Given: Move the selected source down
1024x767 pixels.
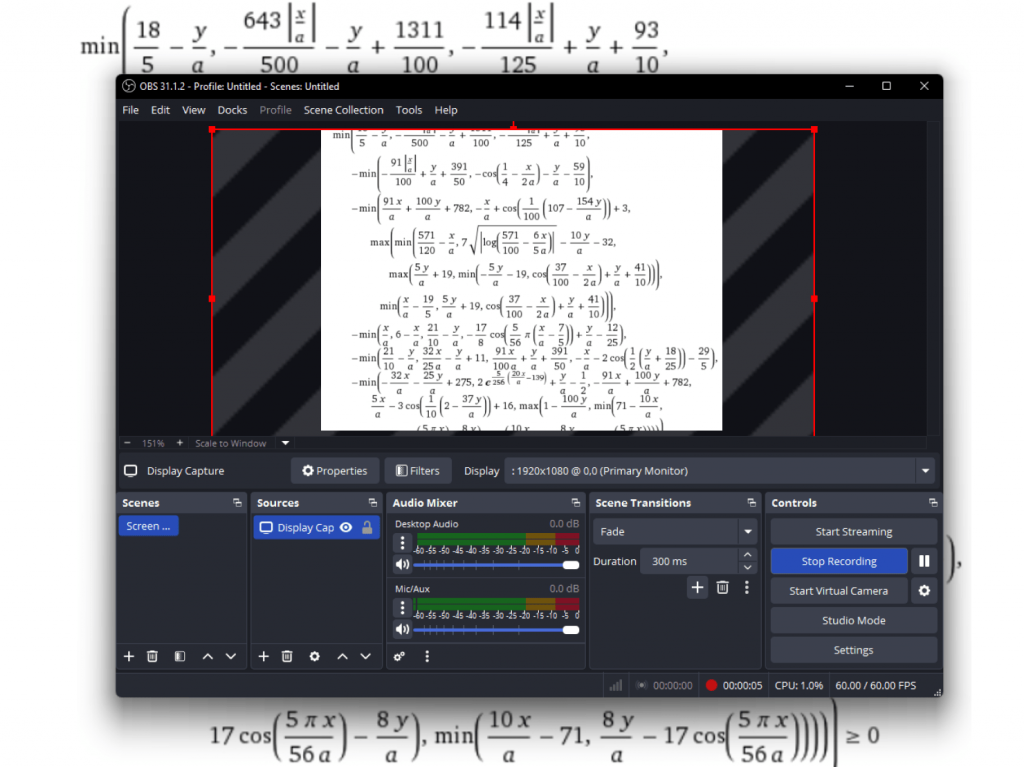Looking at the screenshot, I should click(366, 656).
